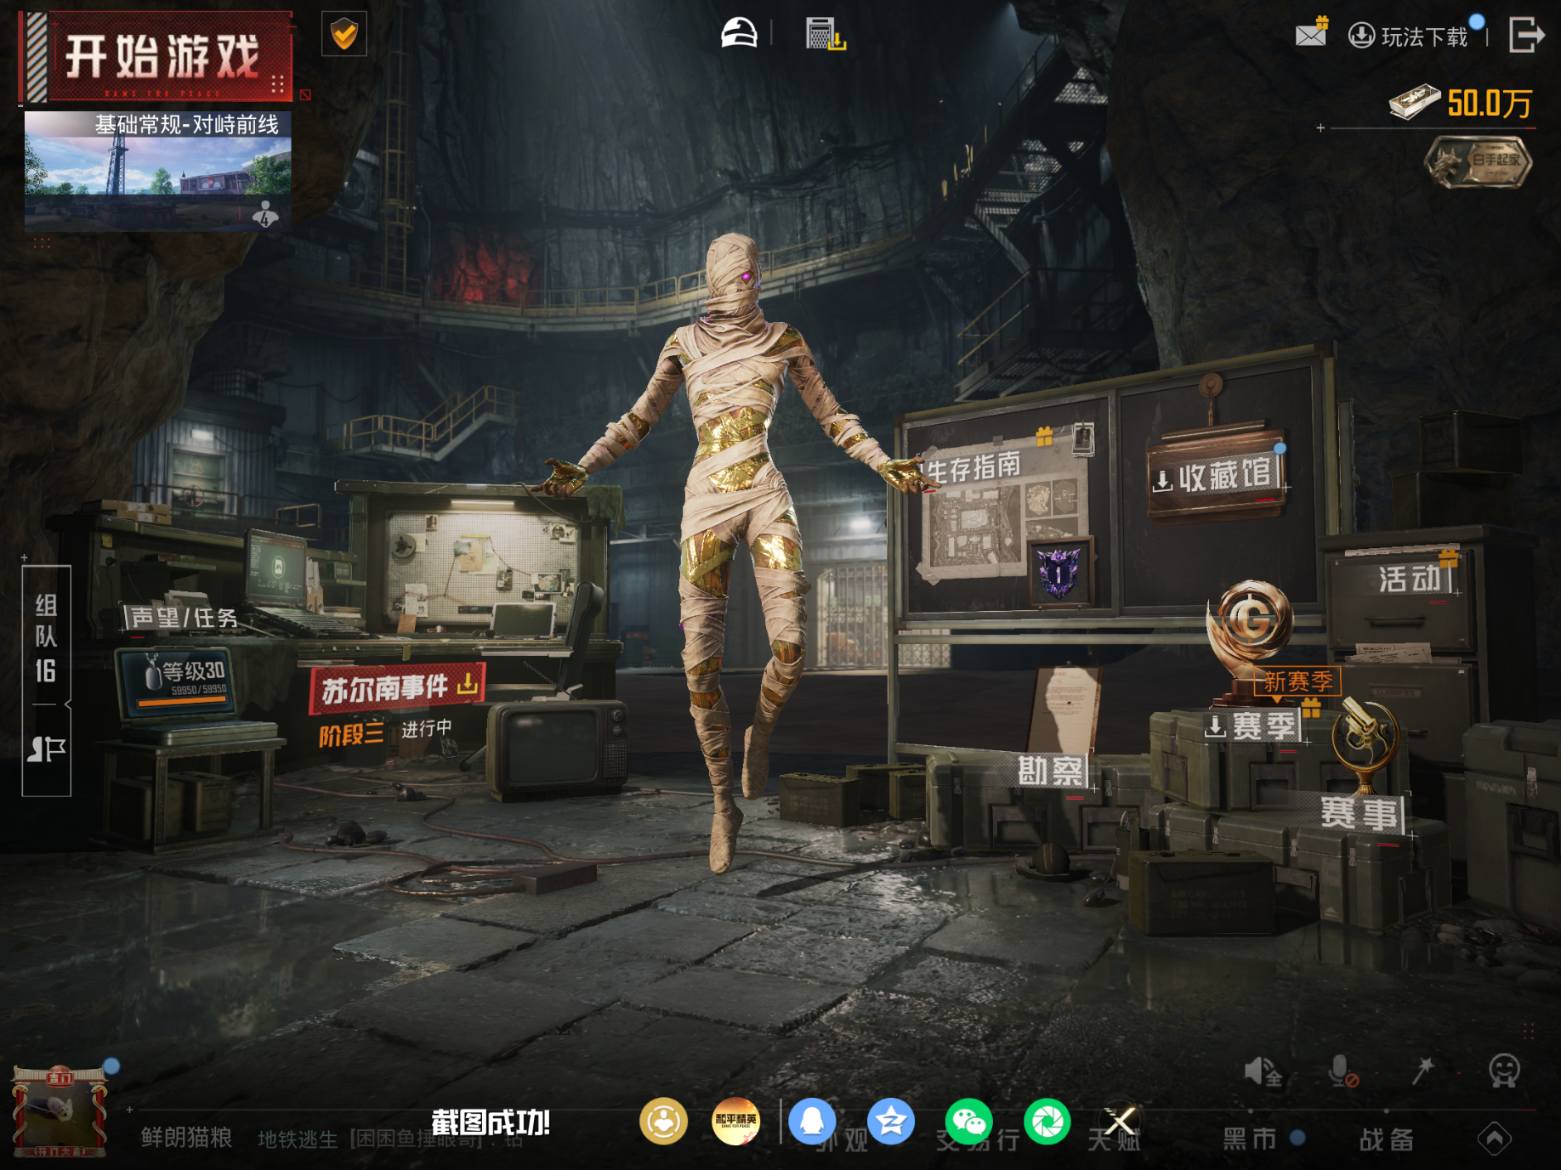The width and height of the screenshot is (1561, 1170).
Task: Open the mail envelope icon
Action: (x=1311, y=33)
